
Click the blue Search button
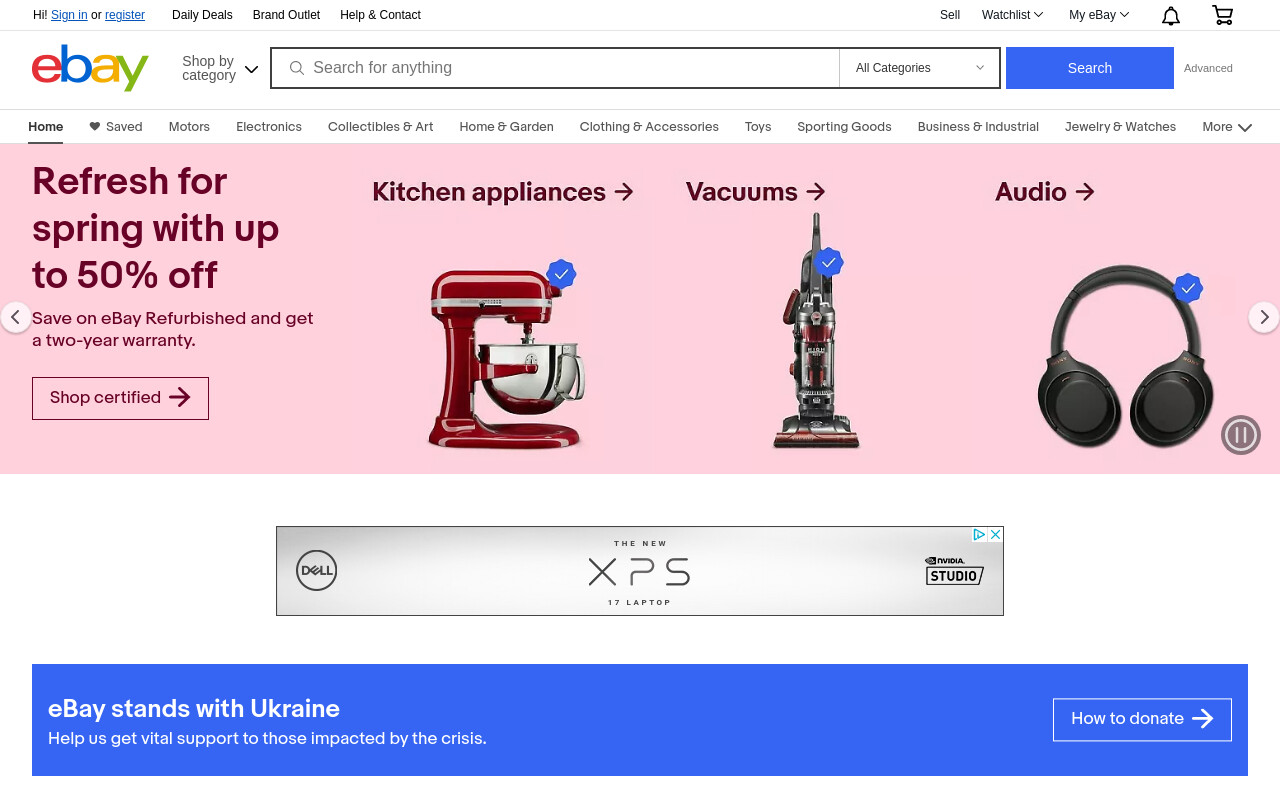click(x=1090, y=68)
